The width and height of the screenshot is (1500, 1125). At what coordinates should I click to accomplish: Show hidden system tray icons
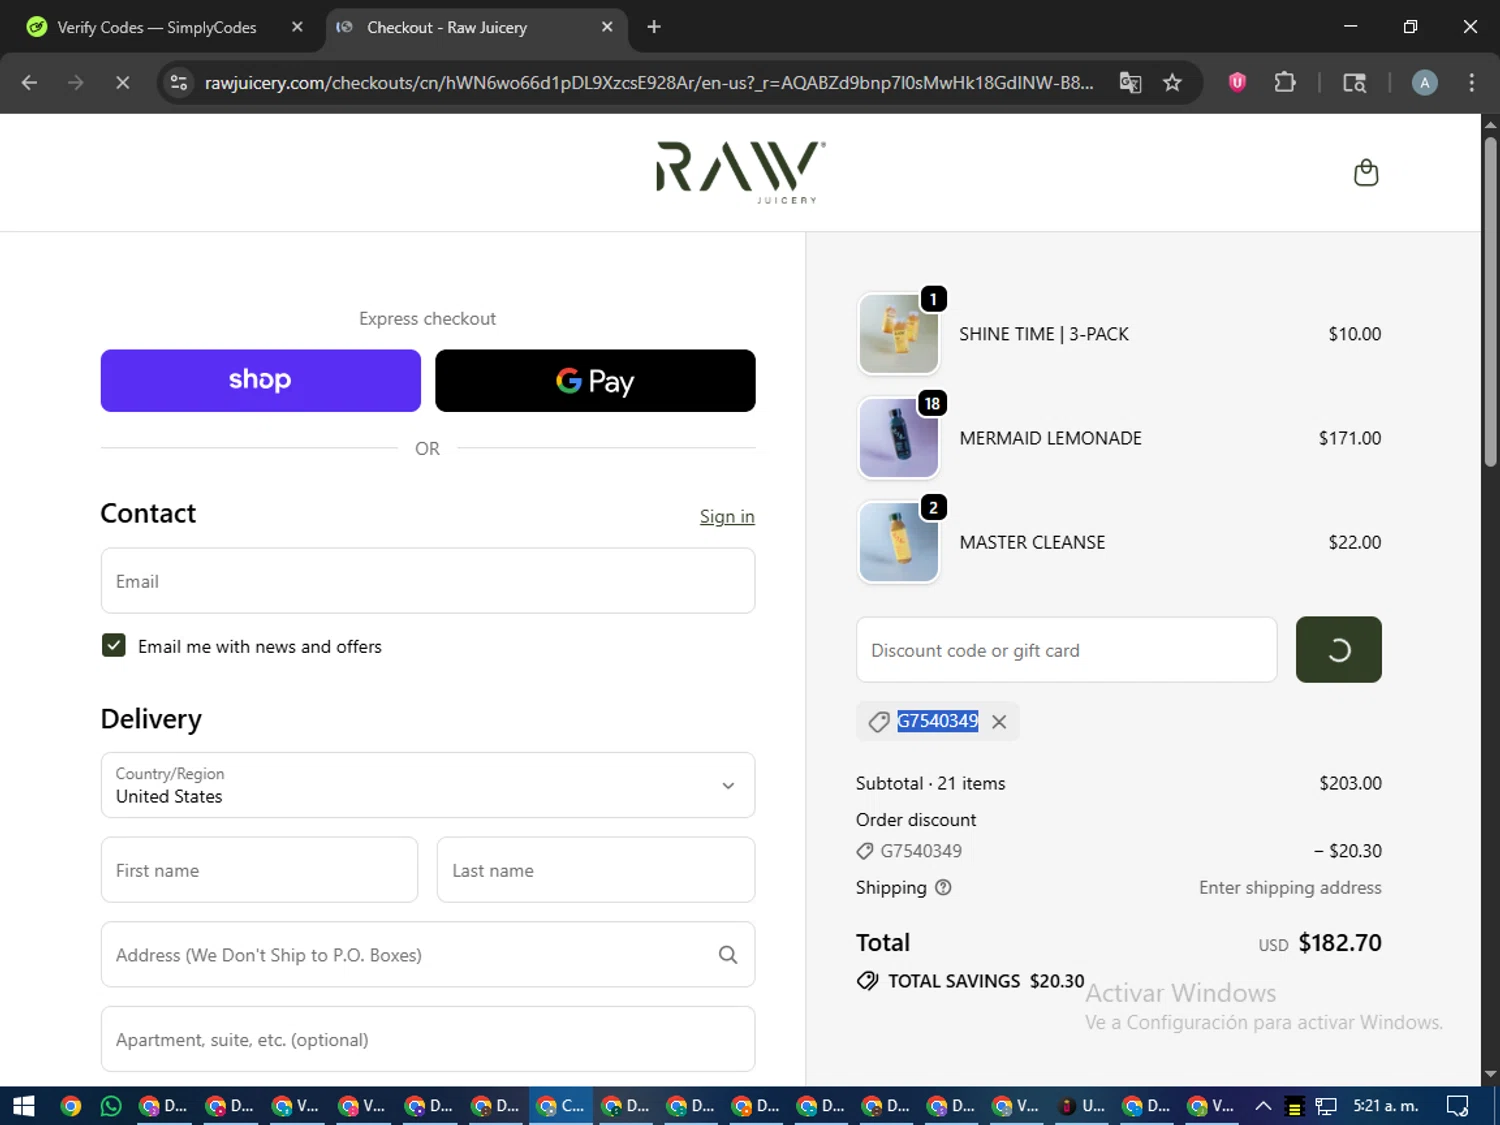(1263, 1106)
